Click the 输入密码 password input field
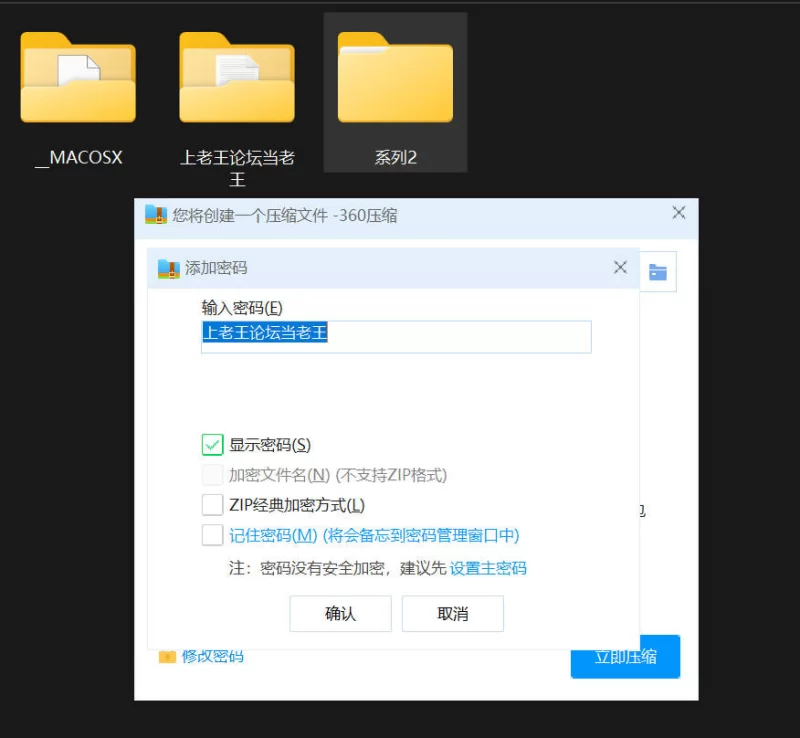Image resolution: width=800 pixels, height=738 pixels. click(396, 337)
